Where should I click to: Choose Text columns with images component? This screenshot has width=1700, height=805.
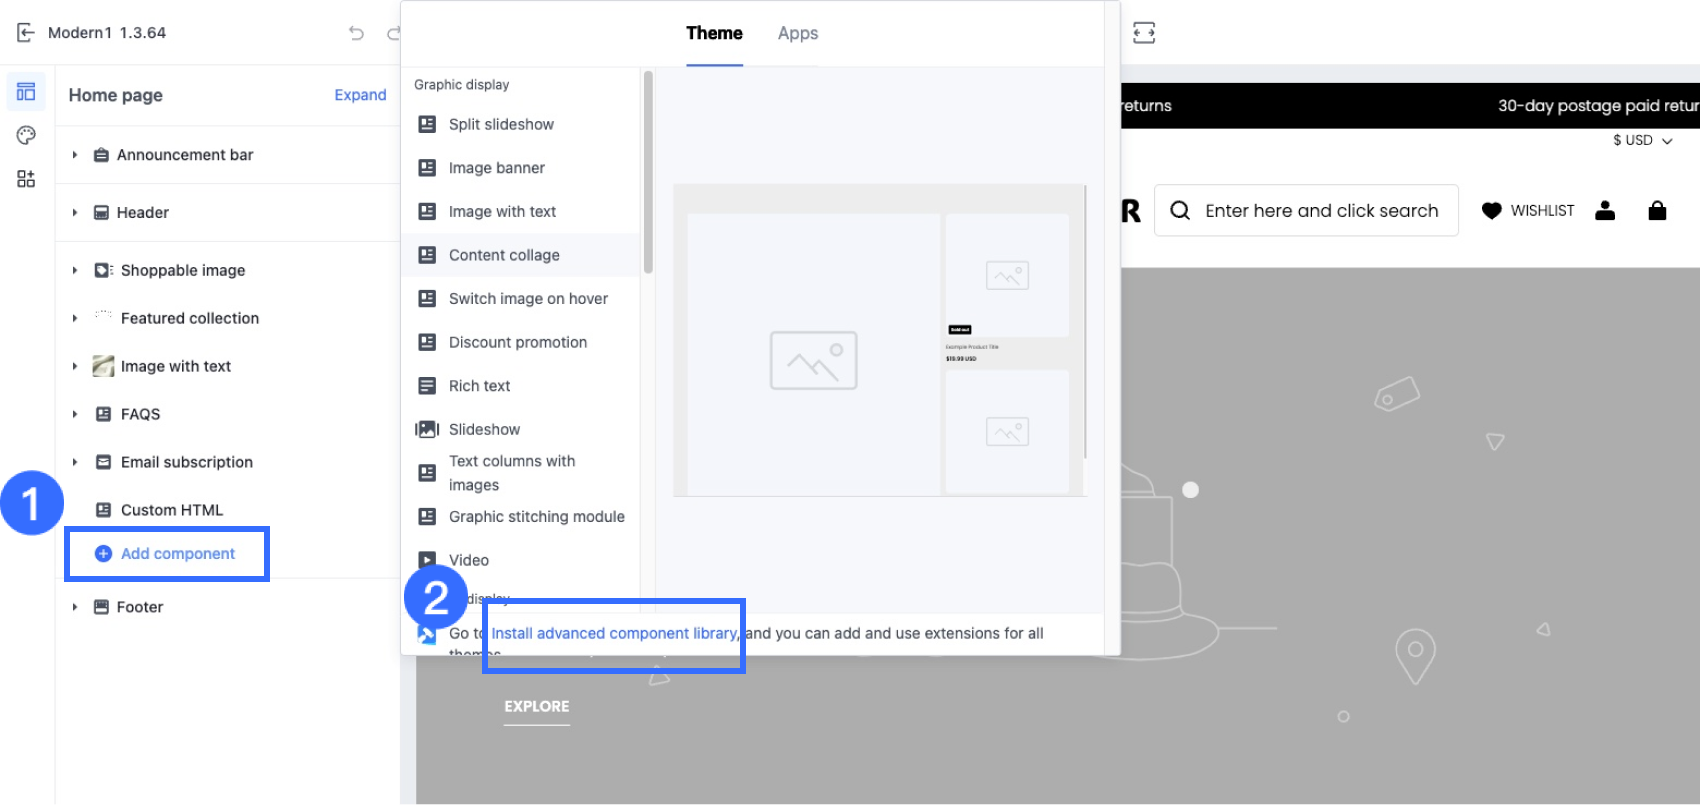click(520, 473)
